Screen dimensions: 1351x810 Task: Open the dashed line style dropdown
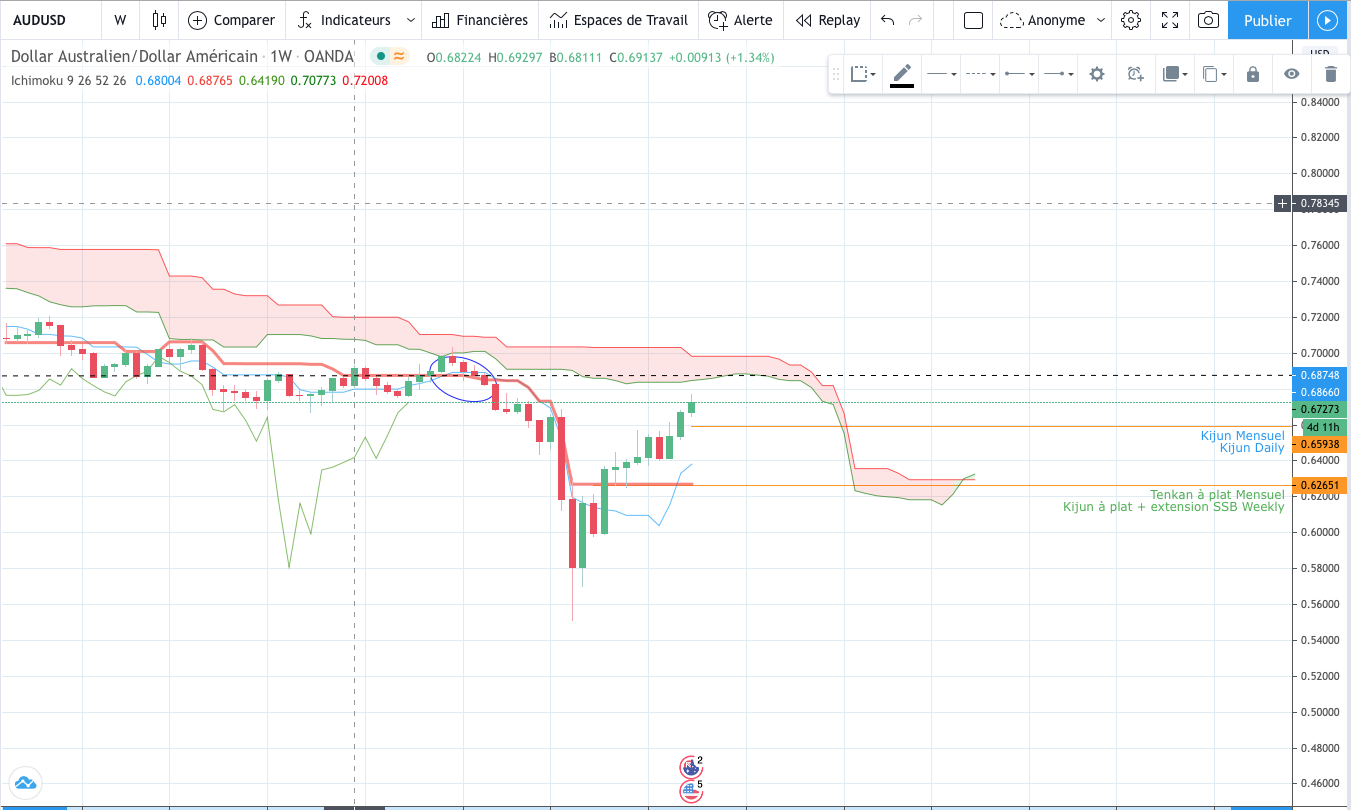point(980,74)
